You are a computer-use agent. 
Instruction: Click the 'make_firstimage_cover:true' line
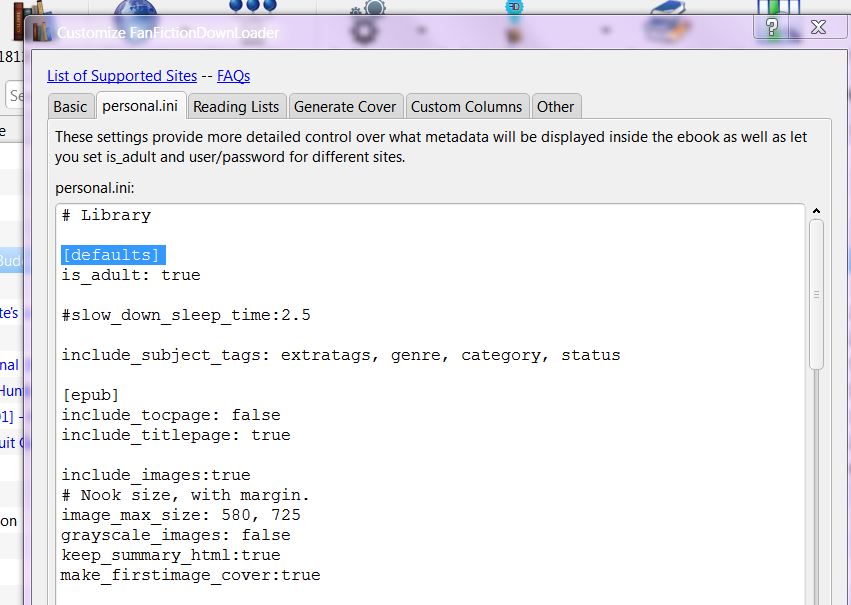[190, 575]
